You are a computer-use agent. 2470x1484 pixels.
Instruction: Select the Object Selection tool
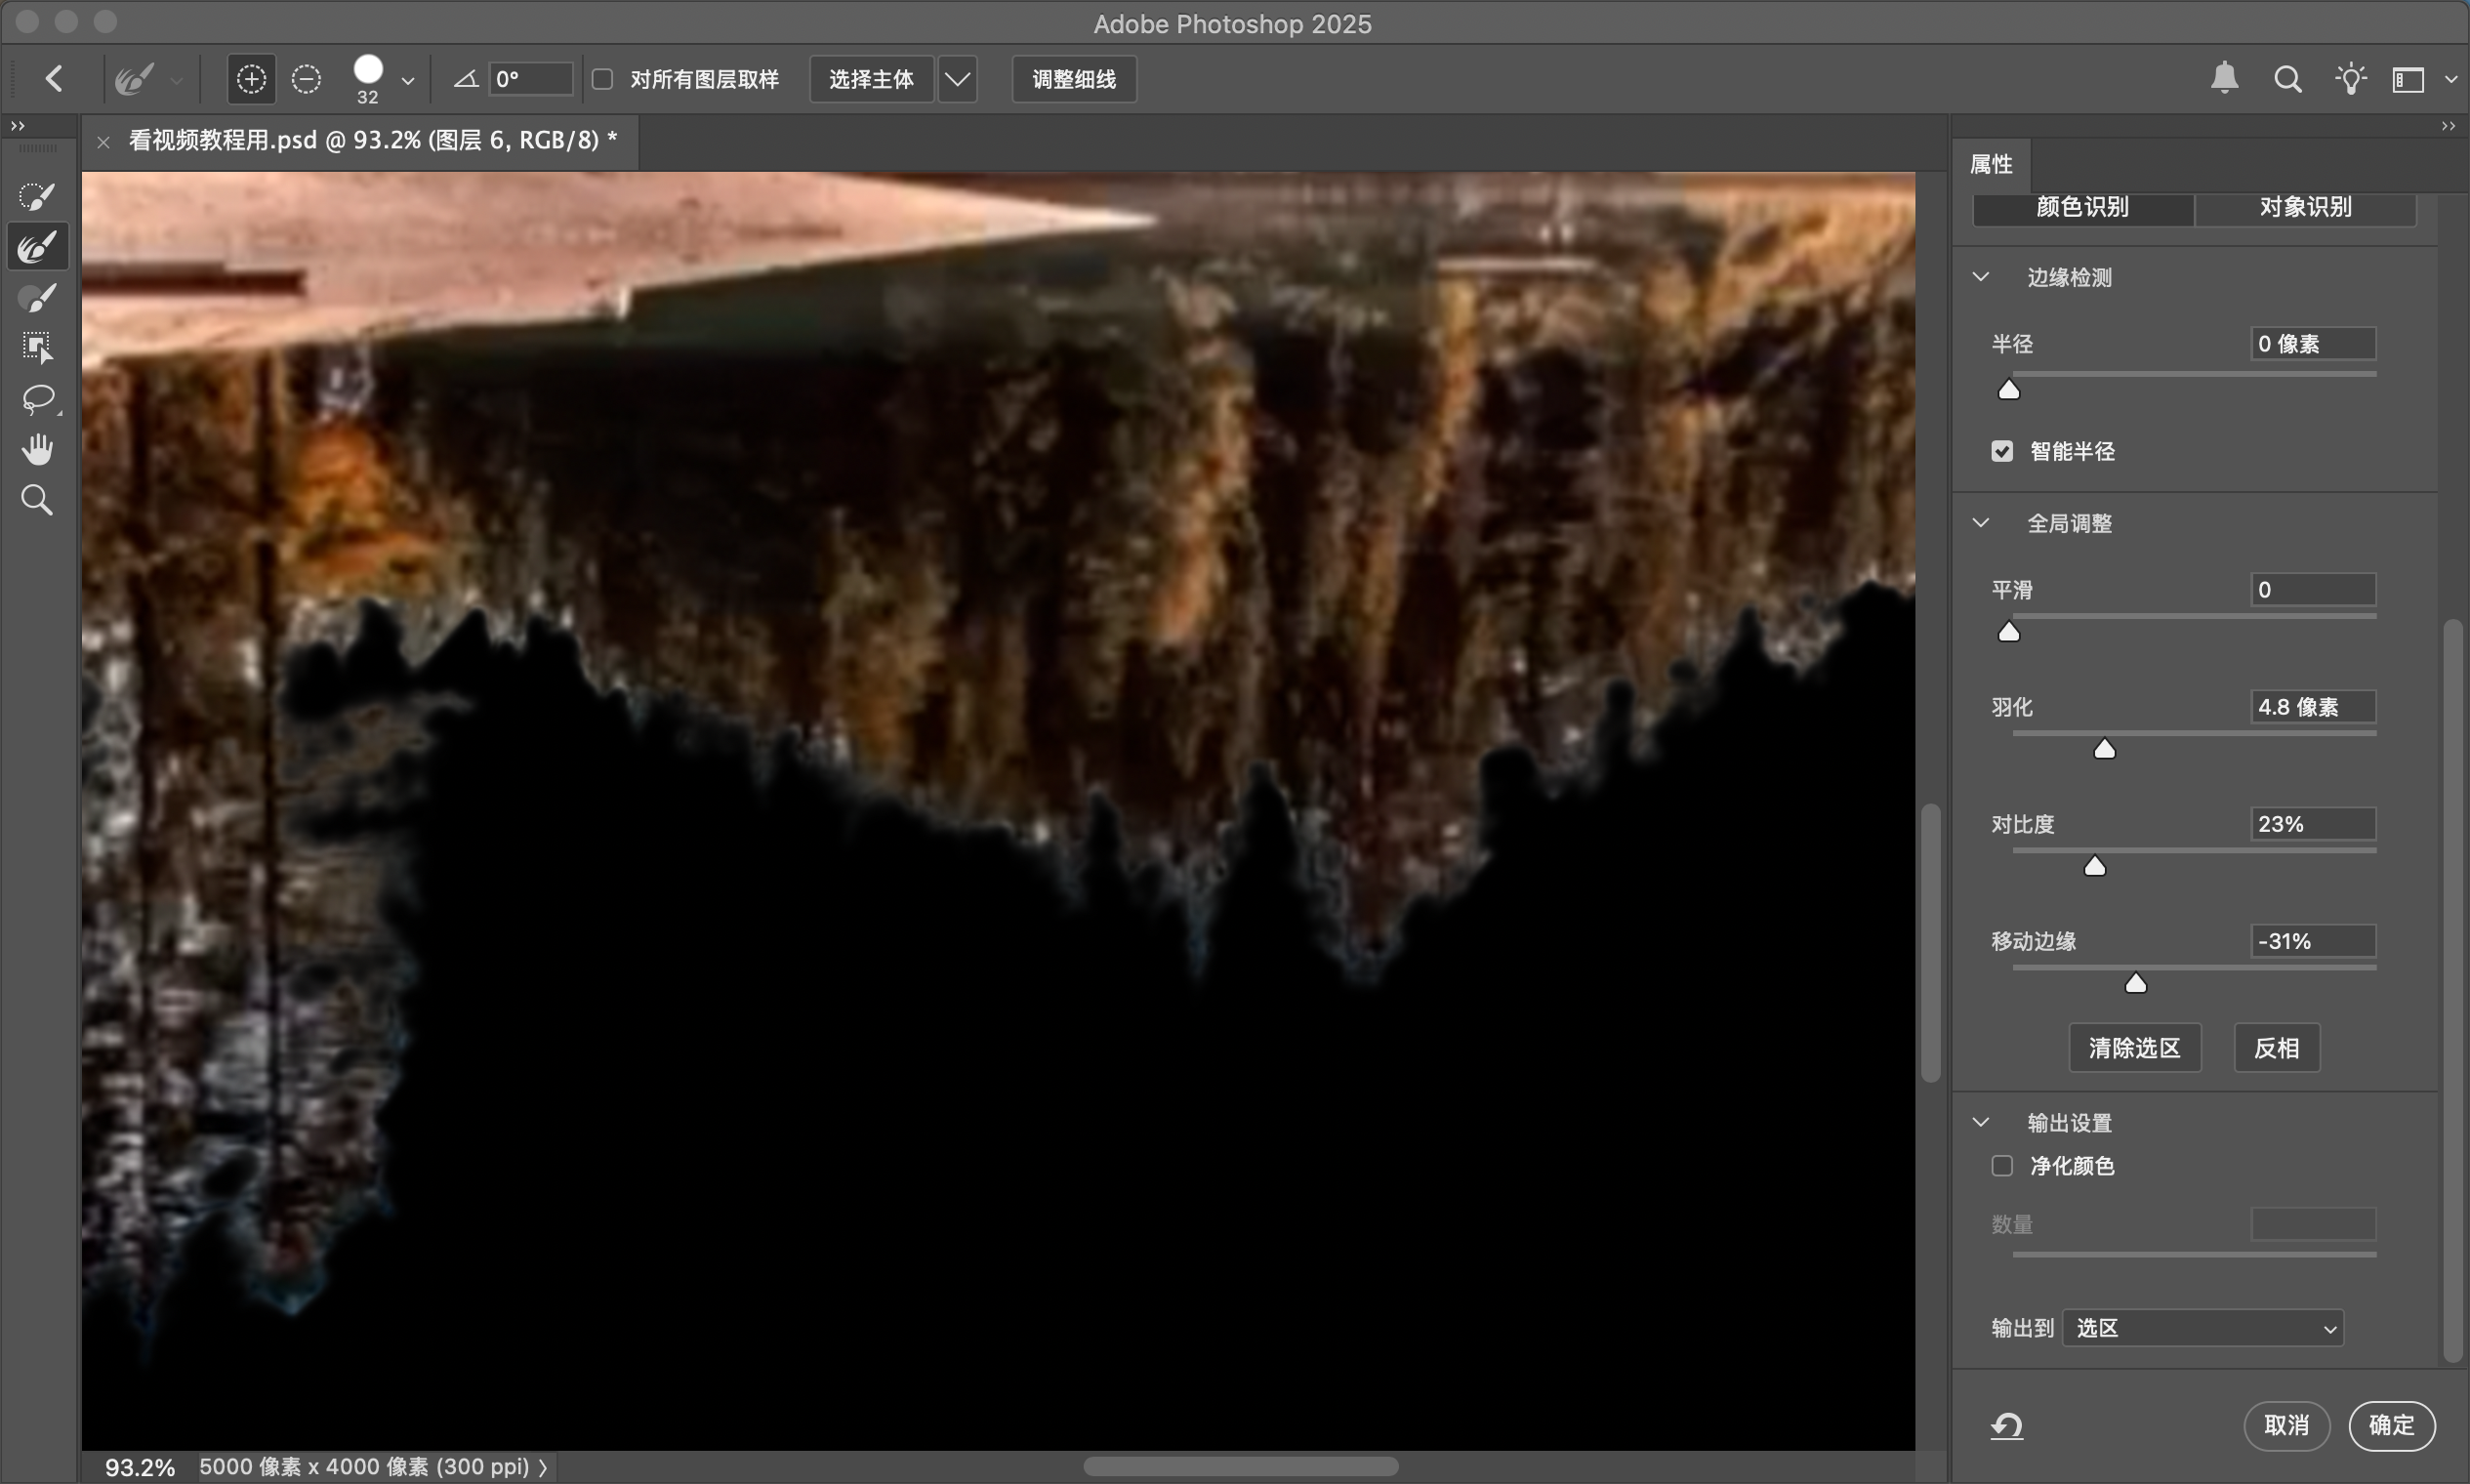click(x=37, y=347)
